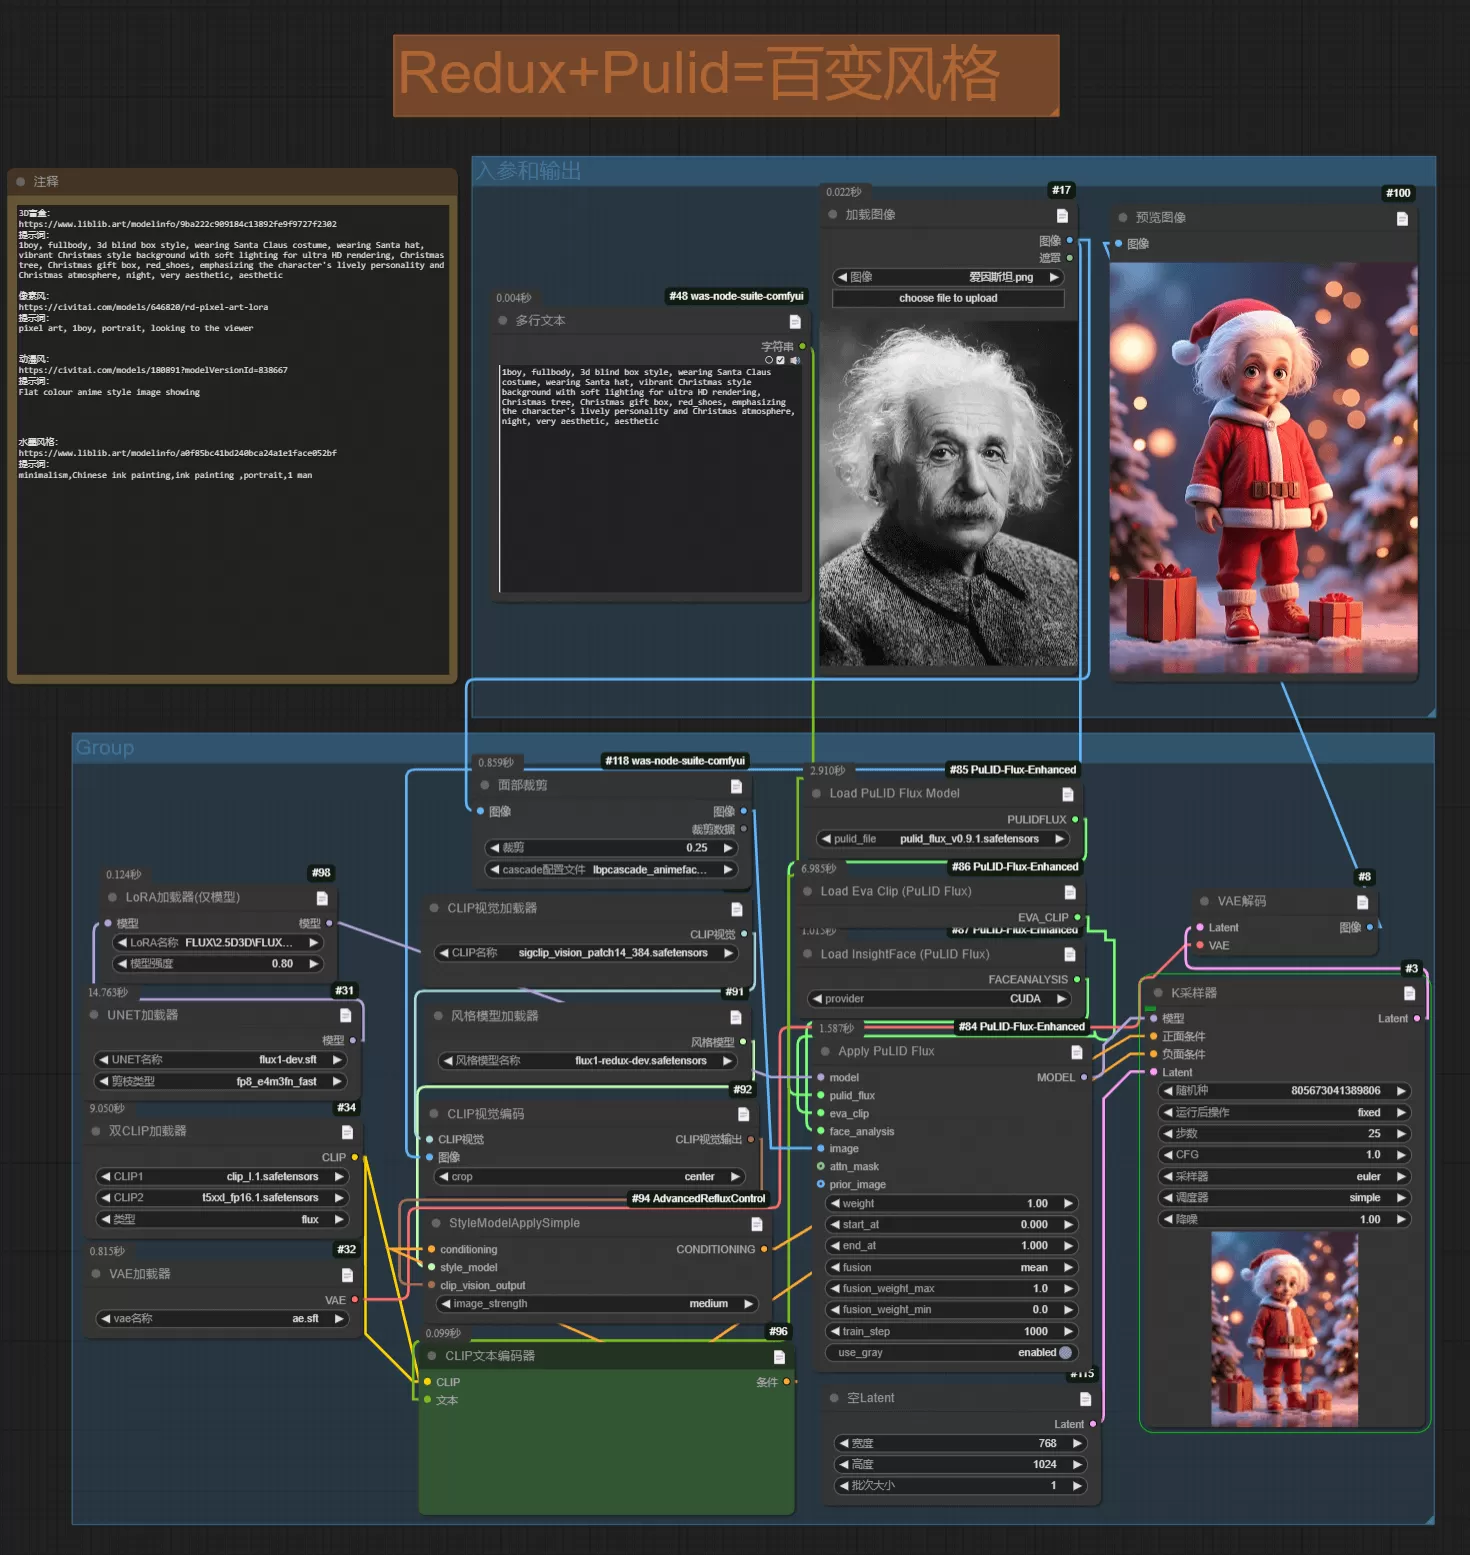
Task: Click the document icon on 加载图像 node
Action: coord(1062,216)
